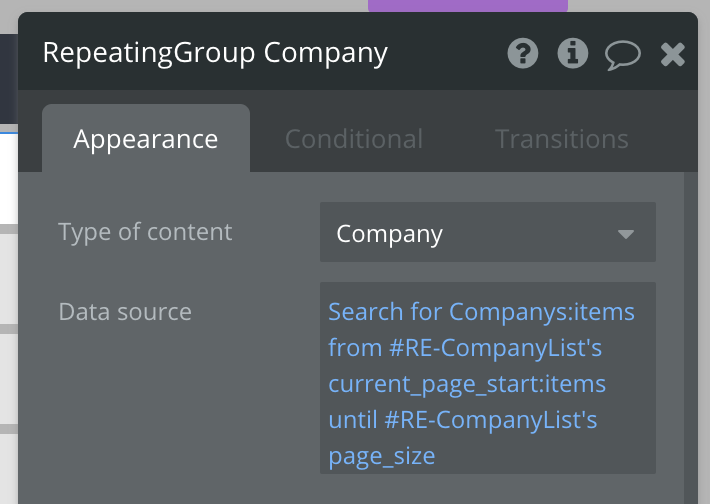Click the RepeatingGroup Company title bar
This screenshot has width=710, height=504.
(x=358, y=51)
